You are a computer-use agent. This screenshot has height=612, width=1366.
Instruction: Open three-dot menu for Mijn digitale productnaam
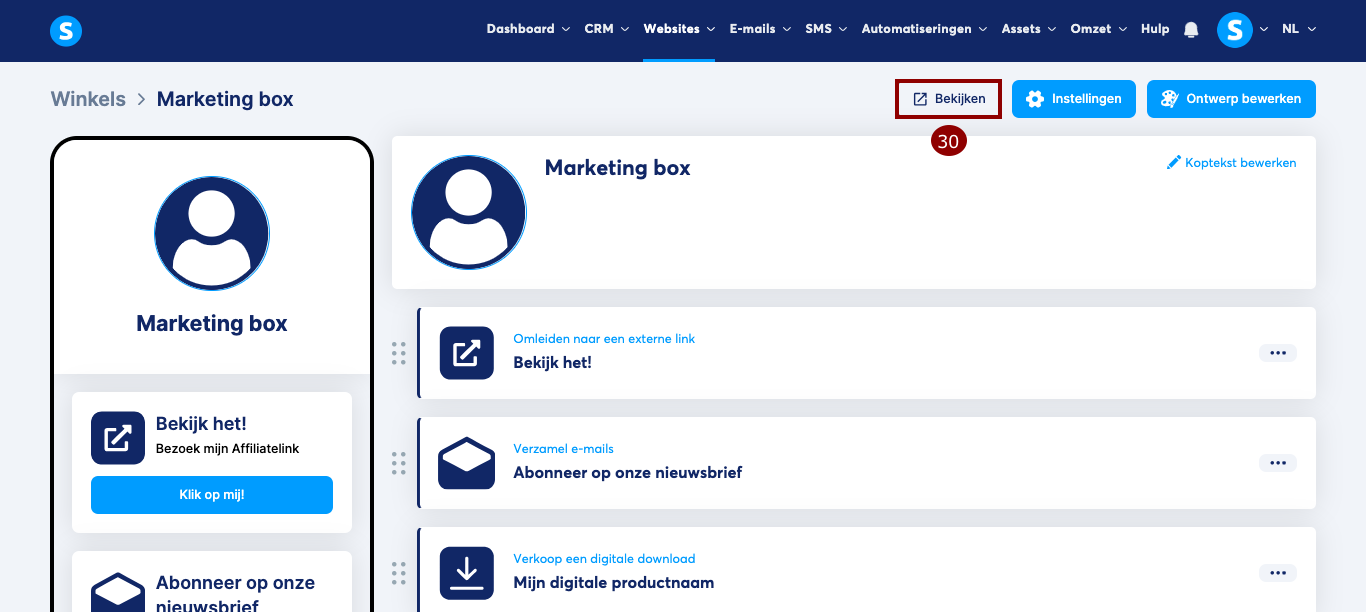pos(1277,573)
